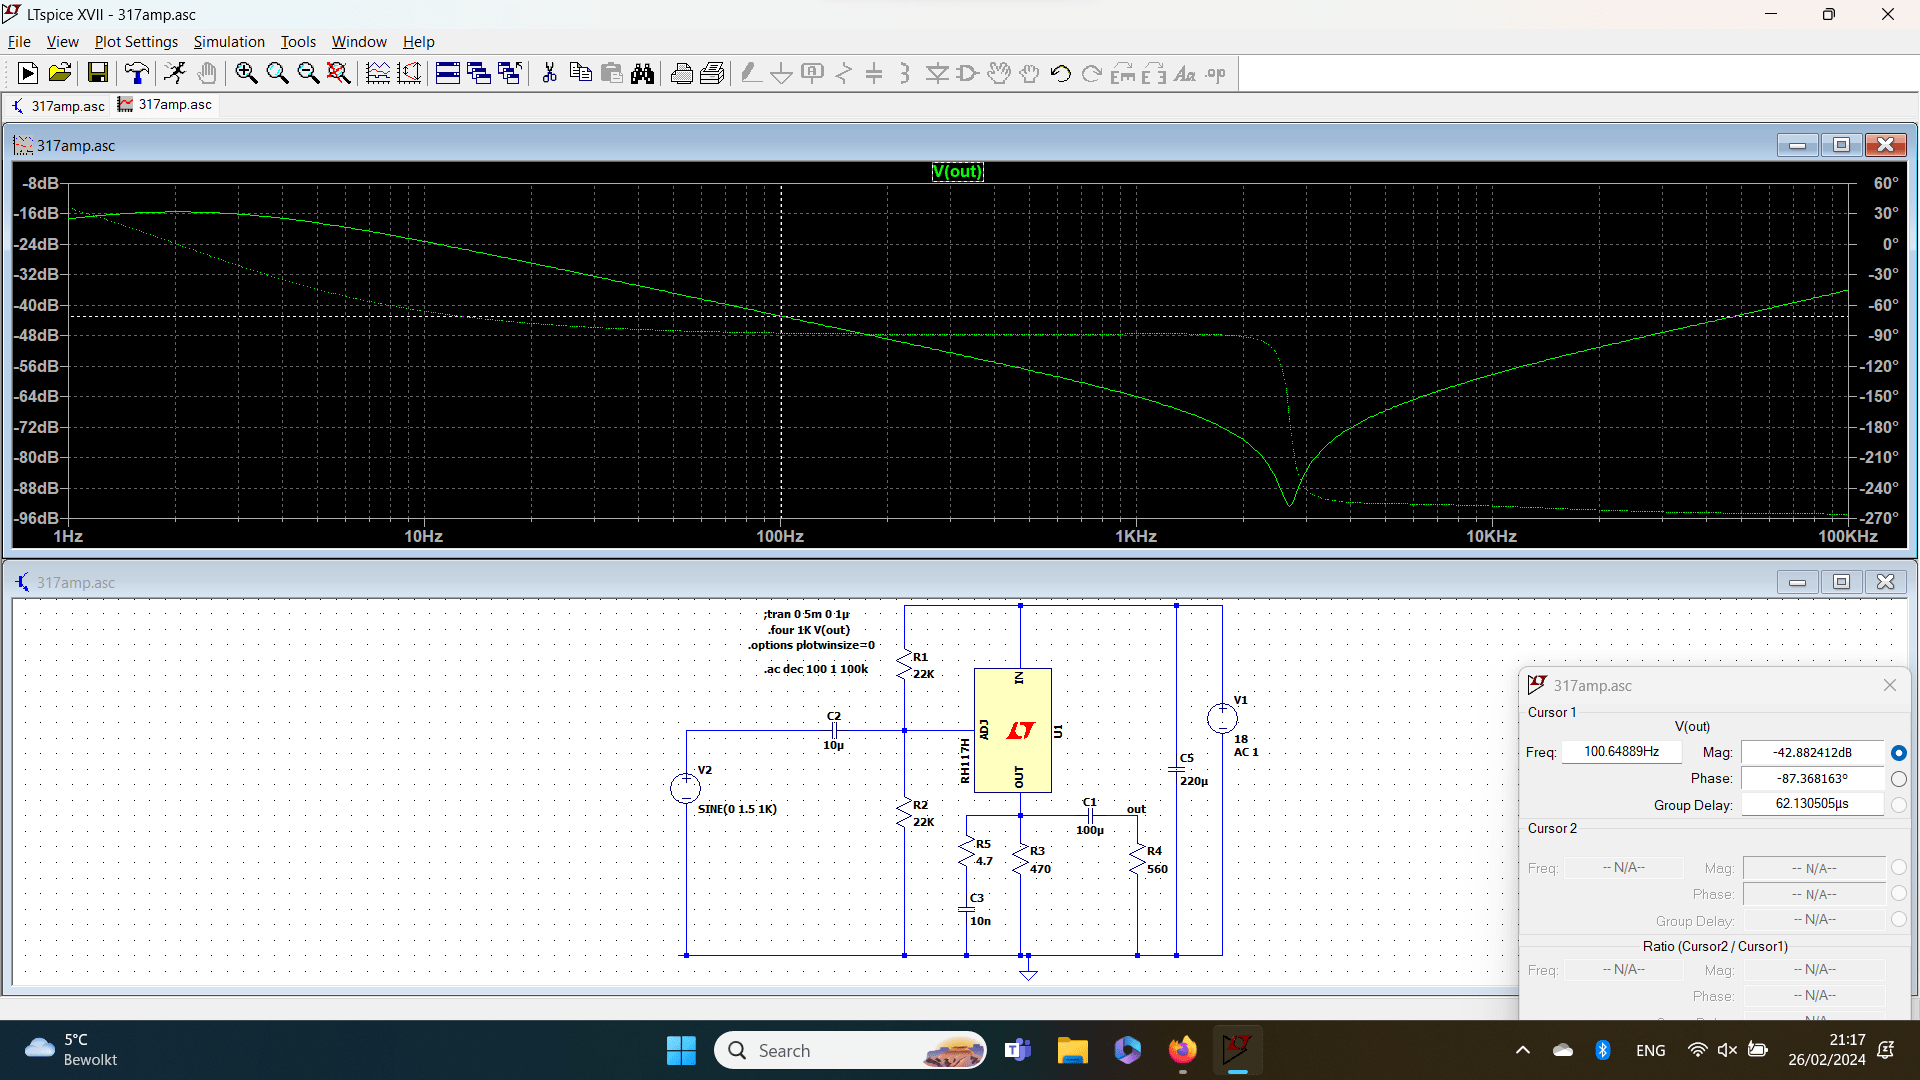The image size is (1920, 1080).
Task: Click the Zoom Full Extents icon
Action: [x=339, y=73]
